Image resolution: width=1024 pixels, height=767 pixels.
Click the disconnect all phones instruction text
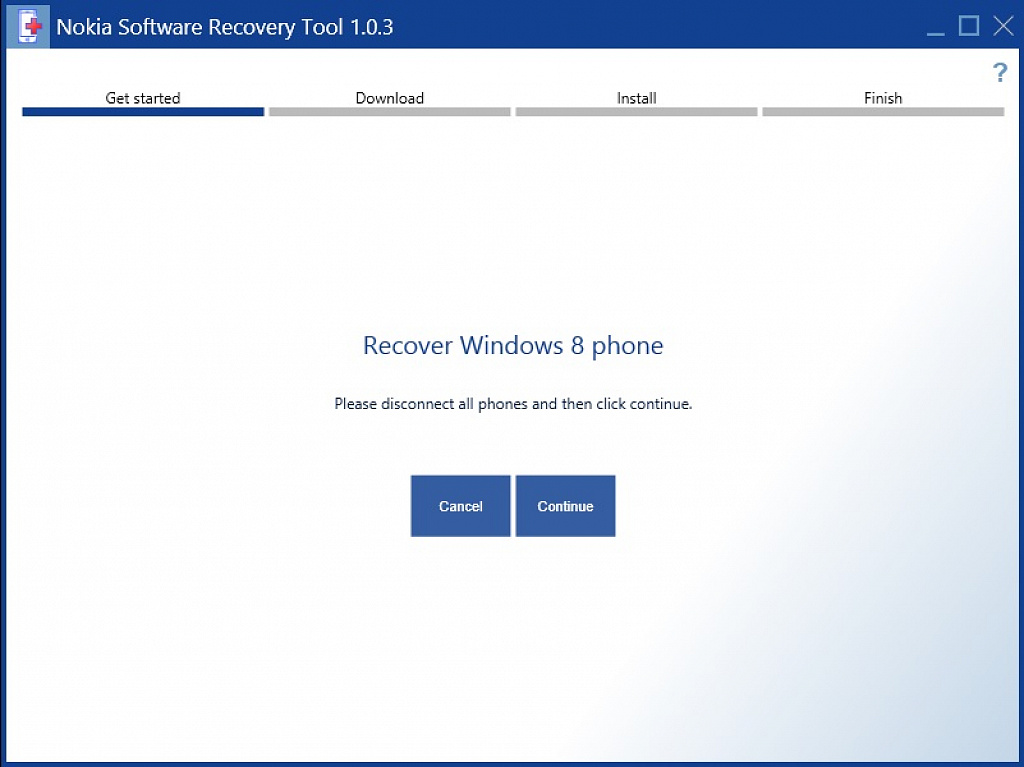coord(513,404)
